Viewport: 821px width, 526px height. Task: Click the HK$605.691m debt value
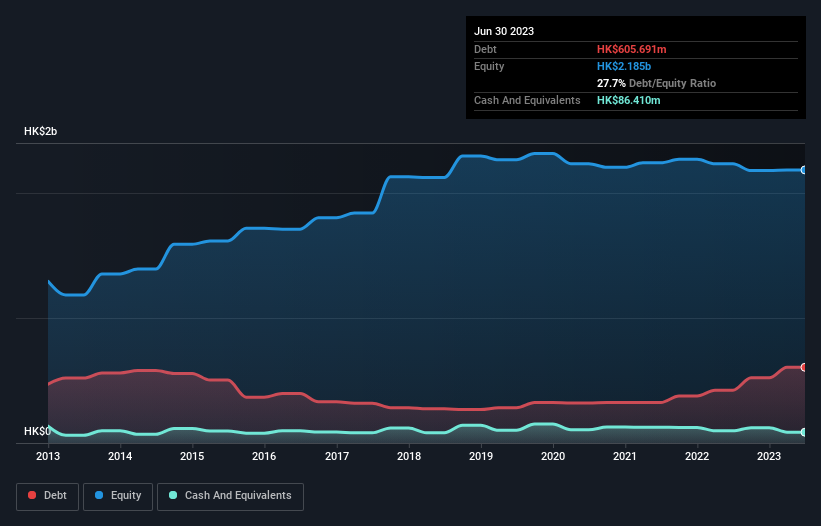[x=631, y=49]
